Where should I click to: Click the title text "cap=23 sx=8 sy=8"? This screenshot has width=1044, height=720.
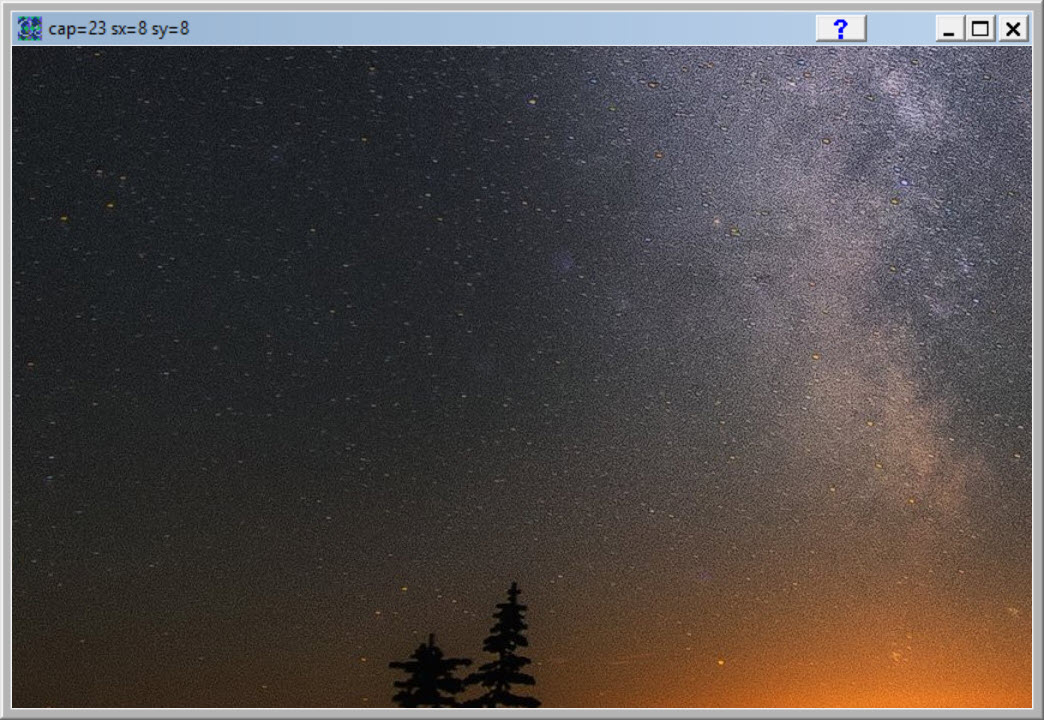(x=118, y=29)
